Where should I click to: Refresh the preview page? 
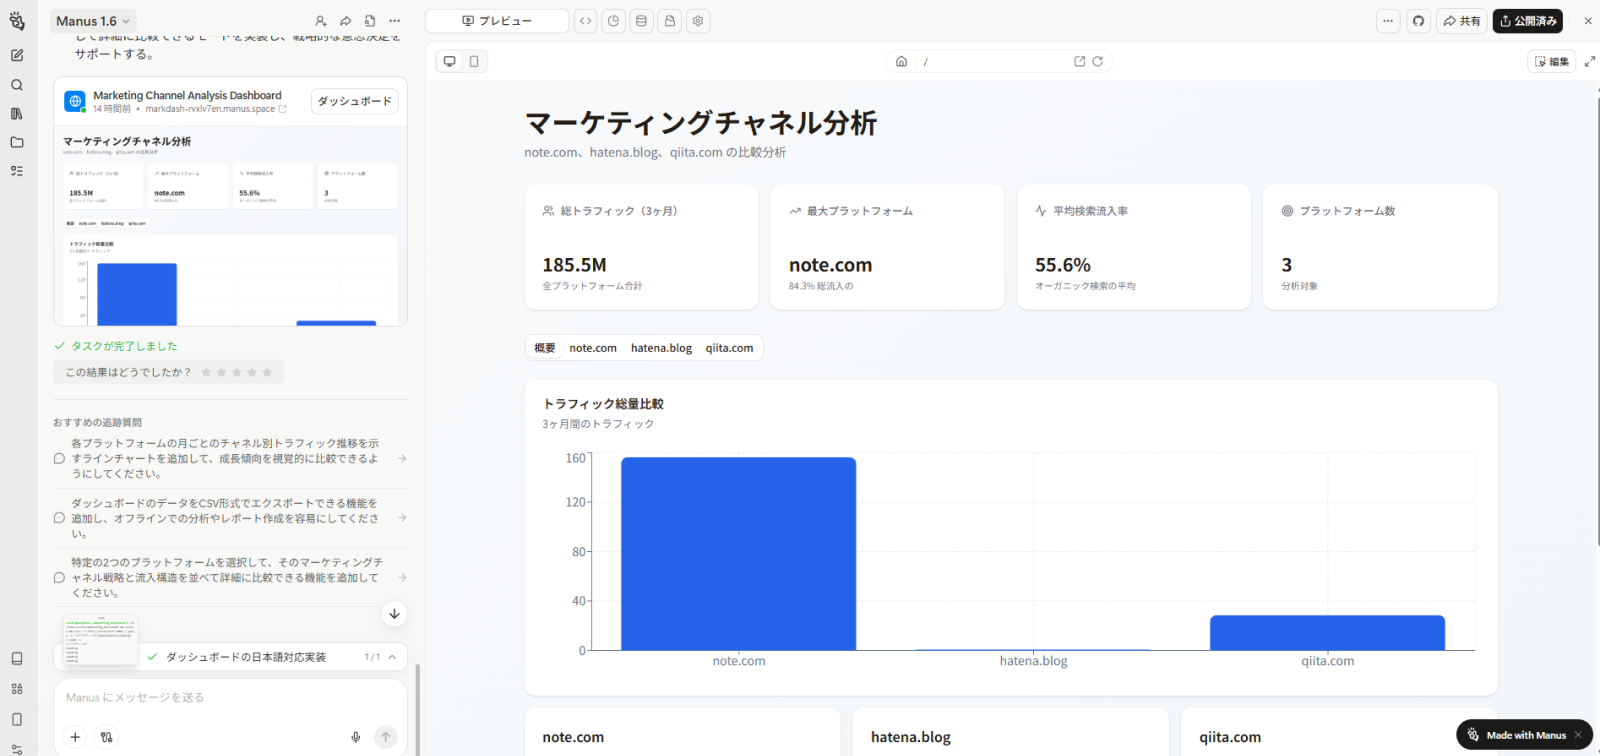coord(1097,62)
